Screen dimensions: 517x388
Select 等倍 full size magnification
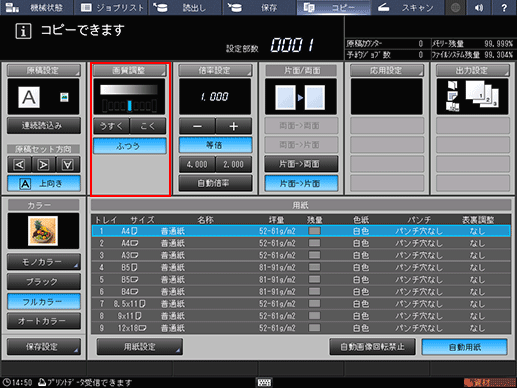click(215, 145)
